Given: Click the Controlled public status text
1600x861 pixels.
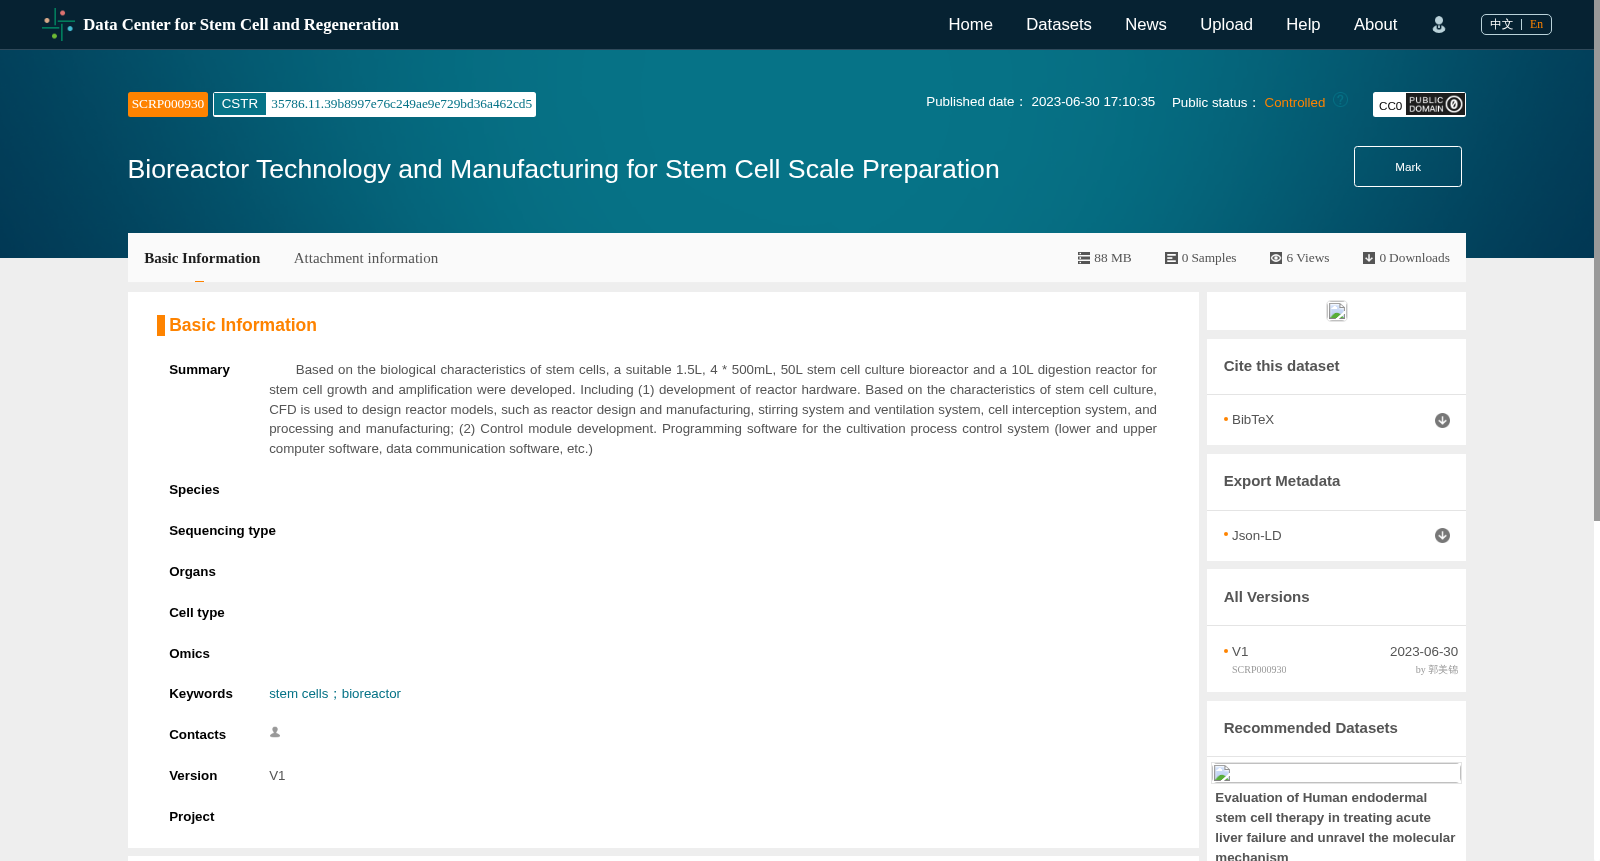Looking at the screenshot, I should coord(1294,103).
